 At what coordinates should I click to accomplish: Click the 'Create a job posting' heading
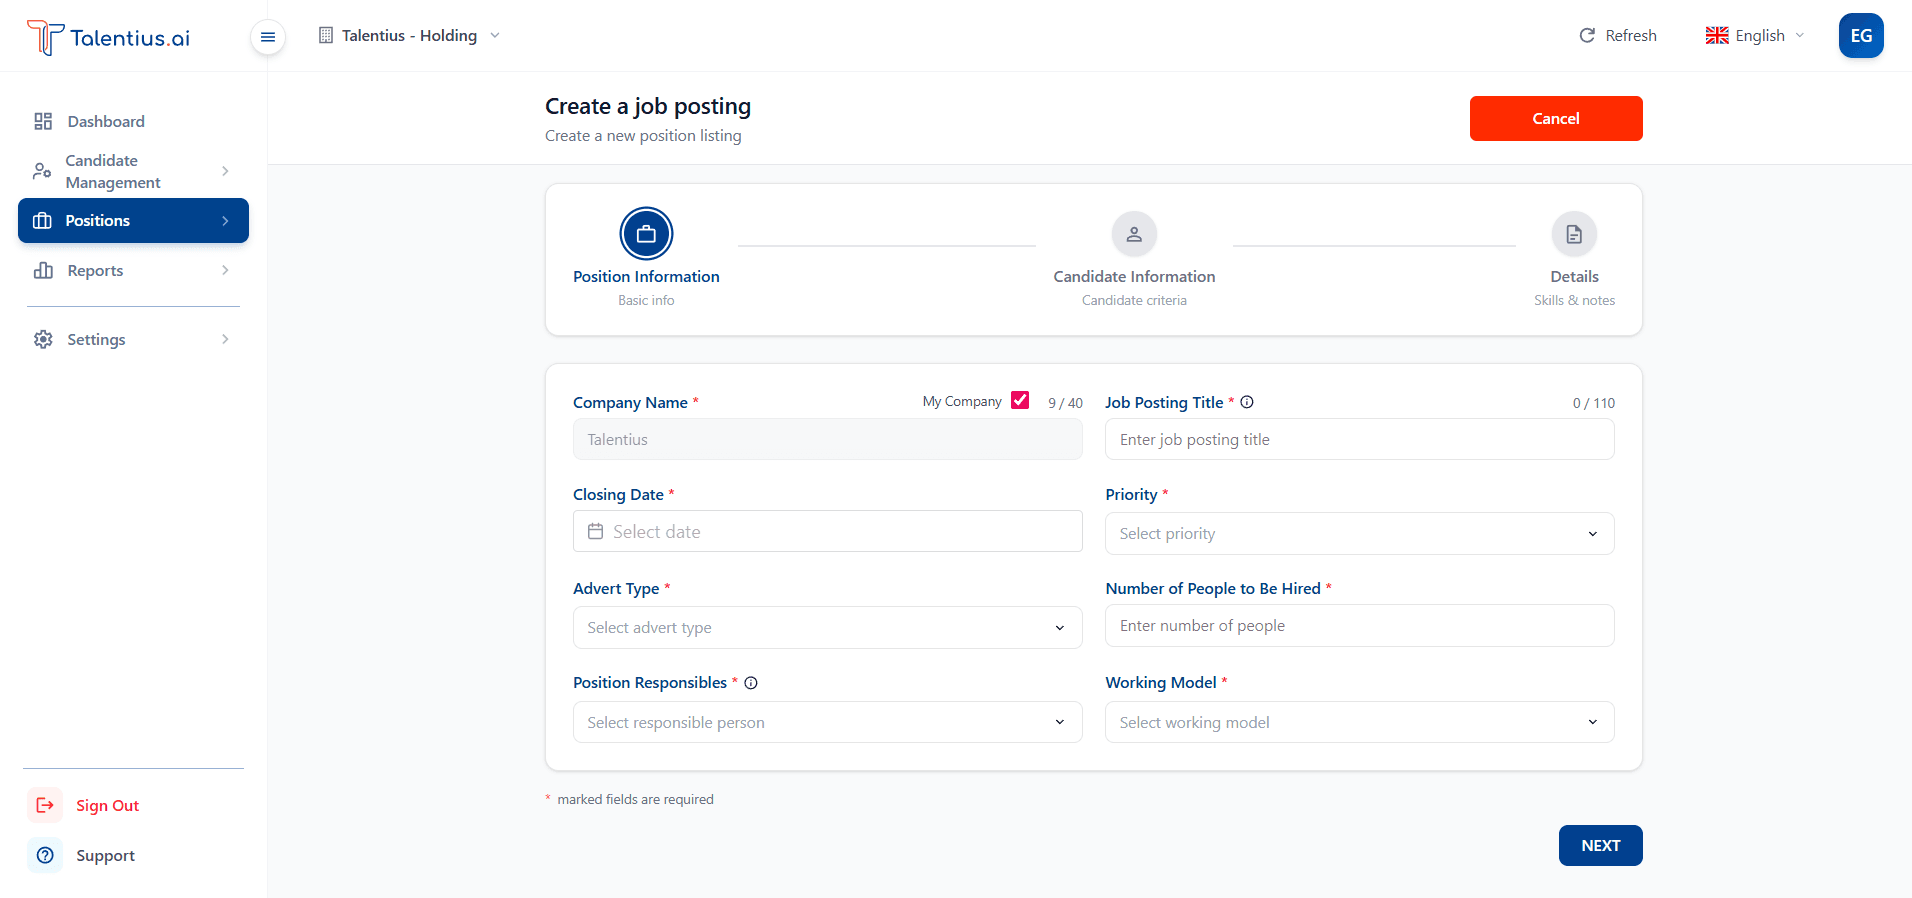pos(648,106)
